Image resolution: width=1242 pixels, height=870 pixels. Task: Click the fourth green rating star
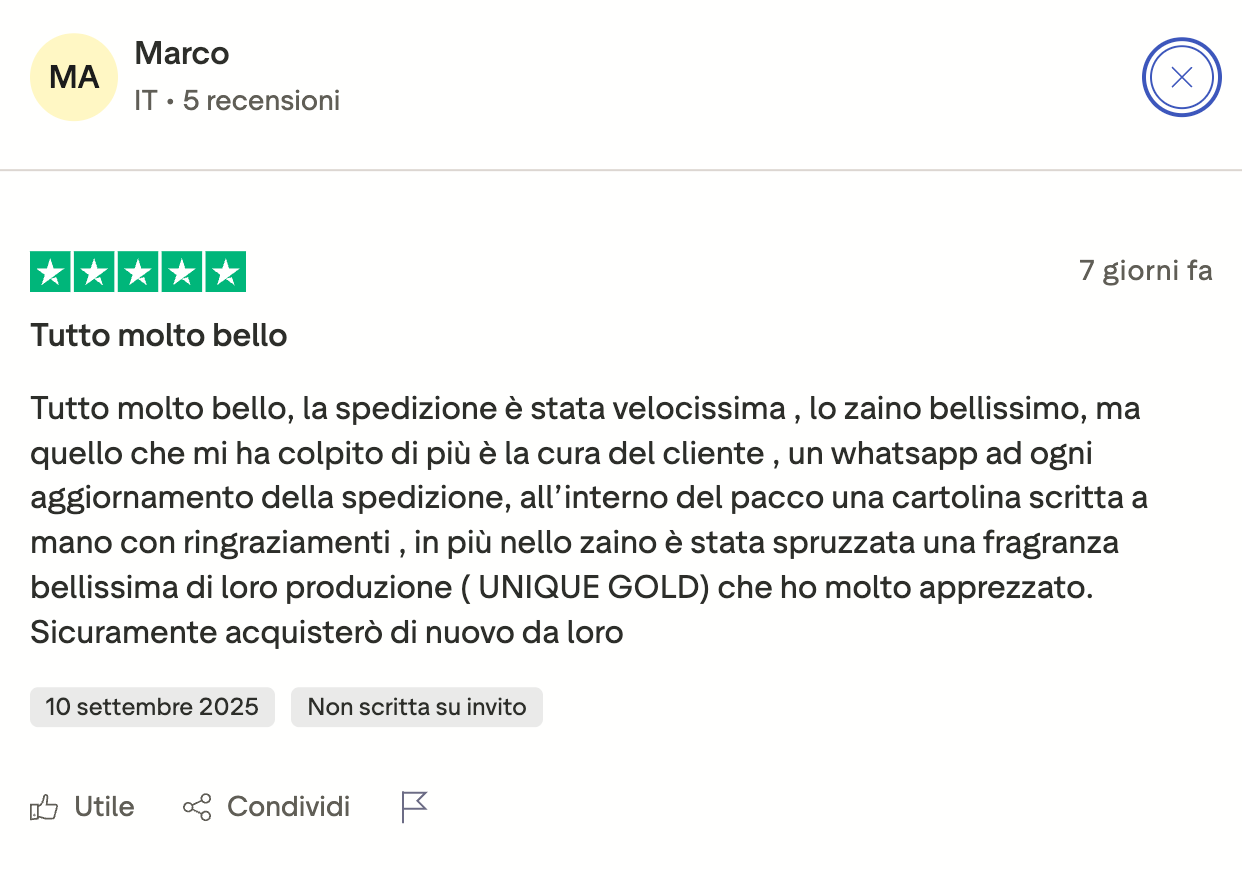182,272
